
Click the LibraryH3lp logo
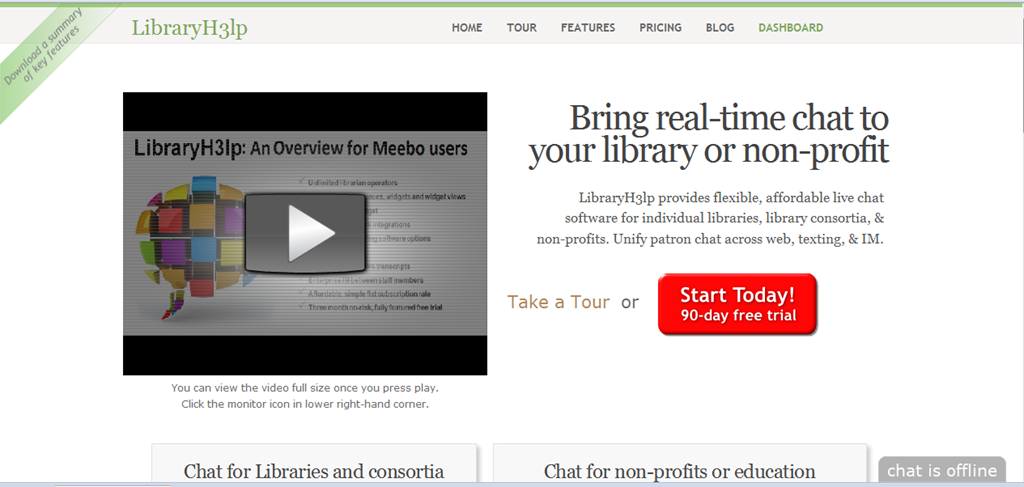coord(189,27)
